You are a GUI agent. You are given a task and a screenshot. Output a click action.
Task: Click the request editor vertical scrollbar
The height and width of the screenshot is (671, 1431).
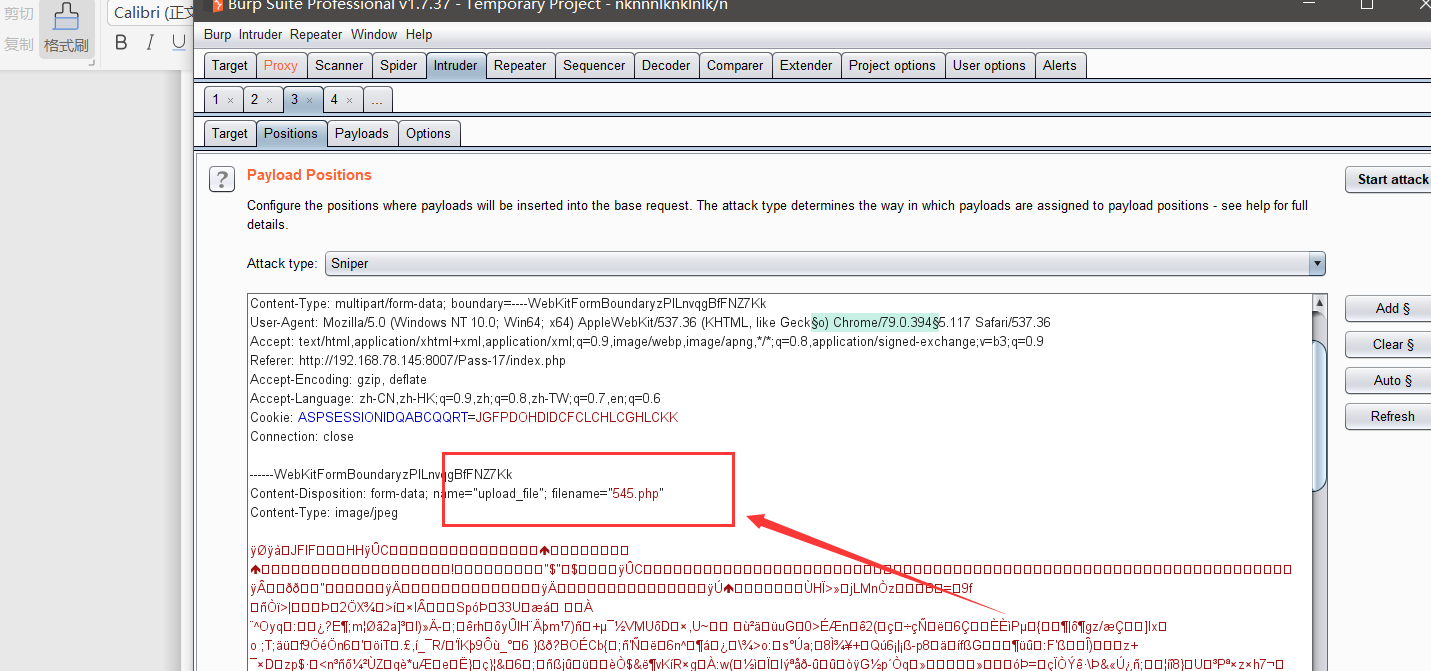pyautogui.click(x=1321, y=482)
